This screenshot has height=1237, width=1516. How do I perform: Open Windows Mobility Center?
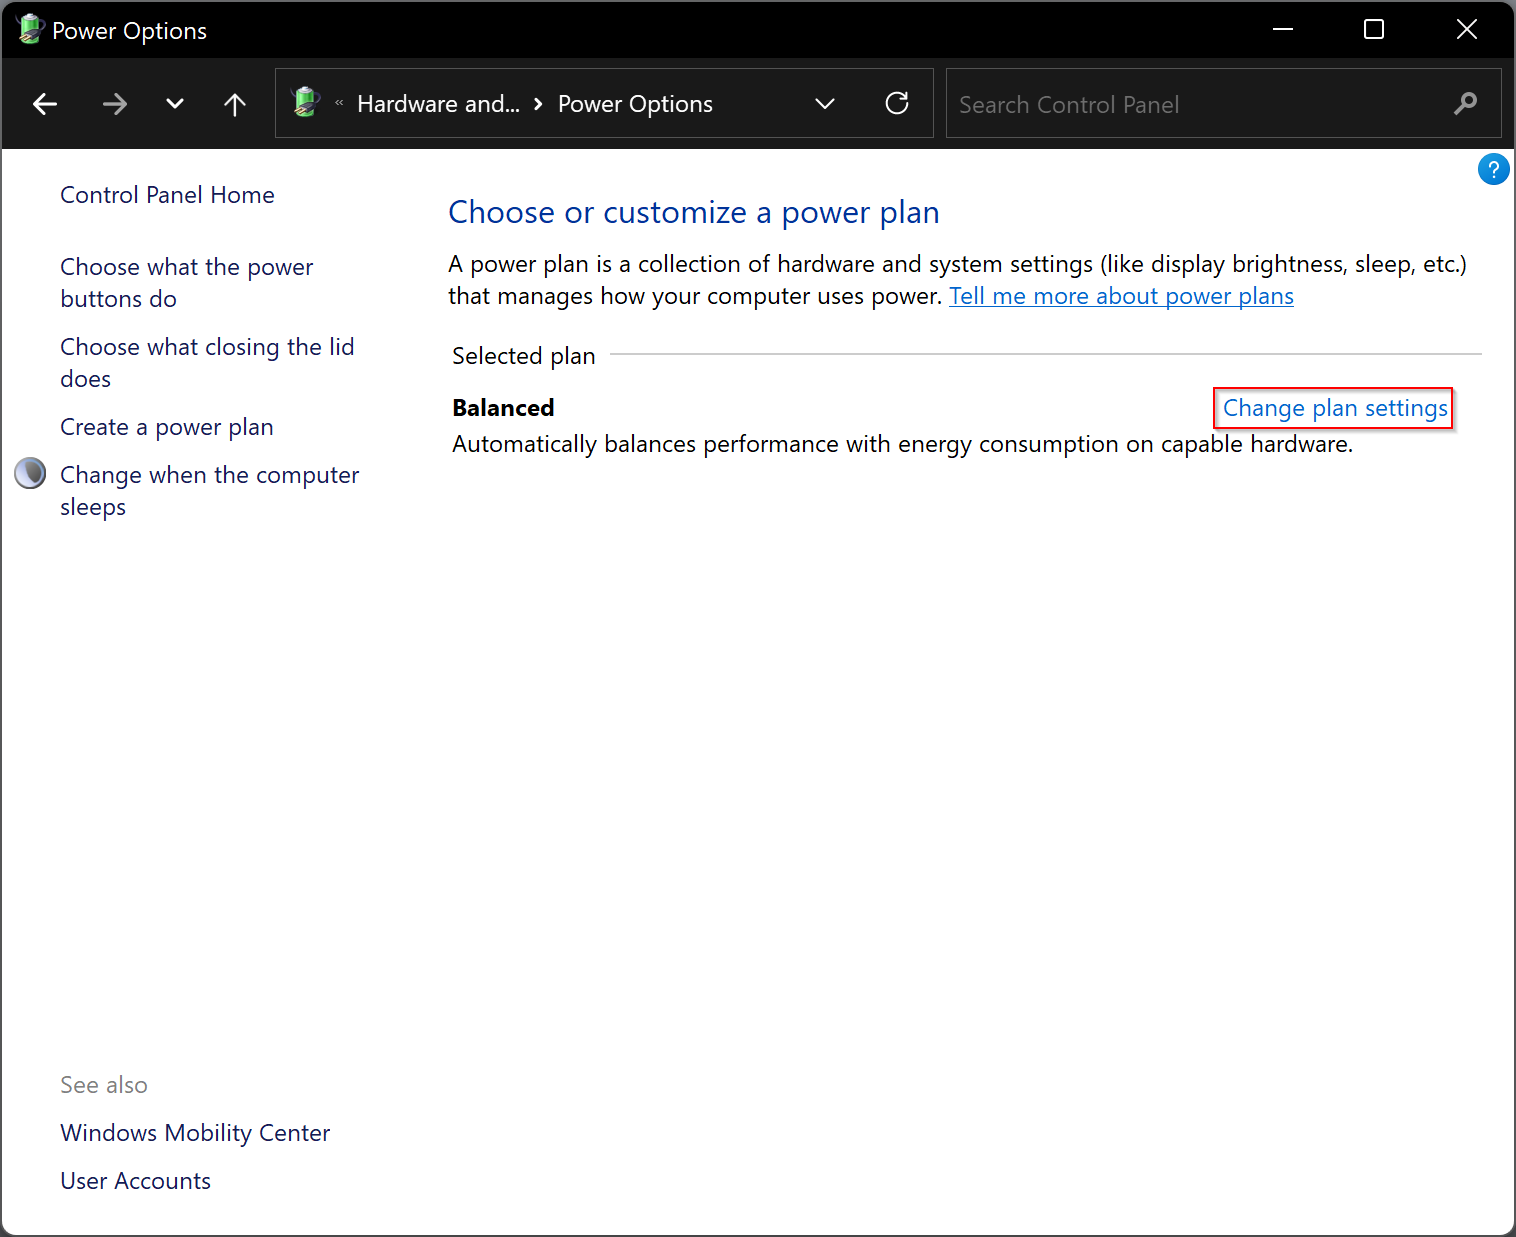coord(195,1133)
